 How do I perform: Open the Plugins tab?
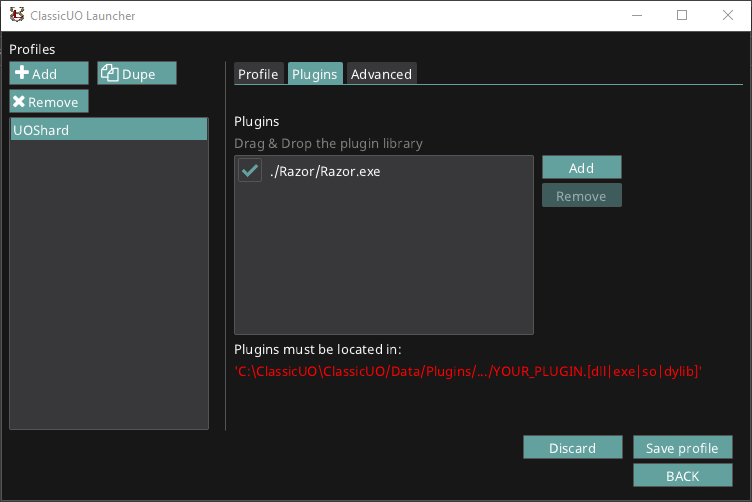click(x=315, y=74)
